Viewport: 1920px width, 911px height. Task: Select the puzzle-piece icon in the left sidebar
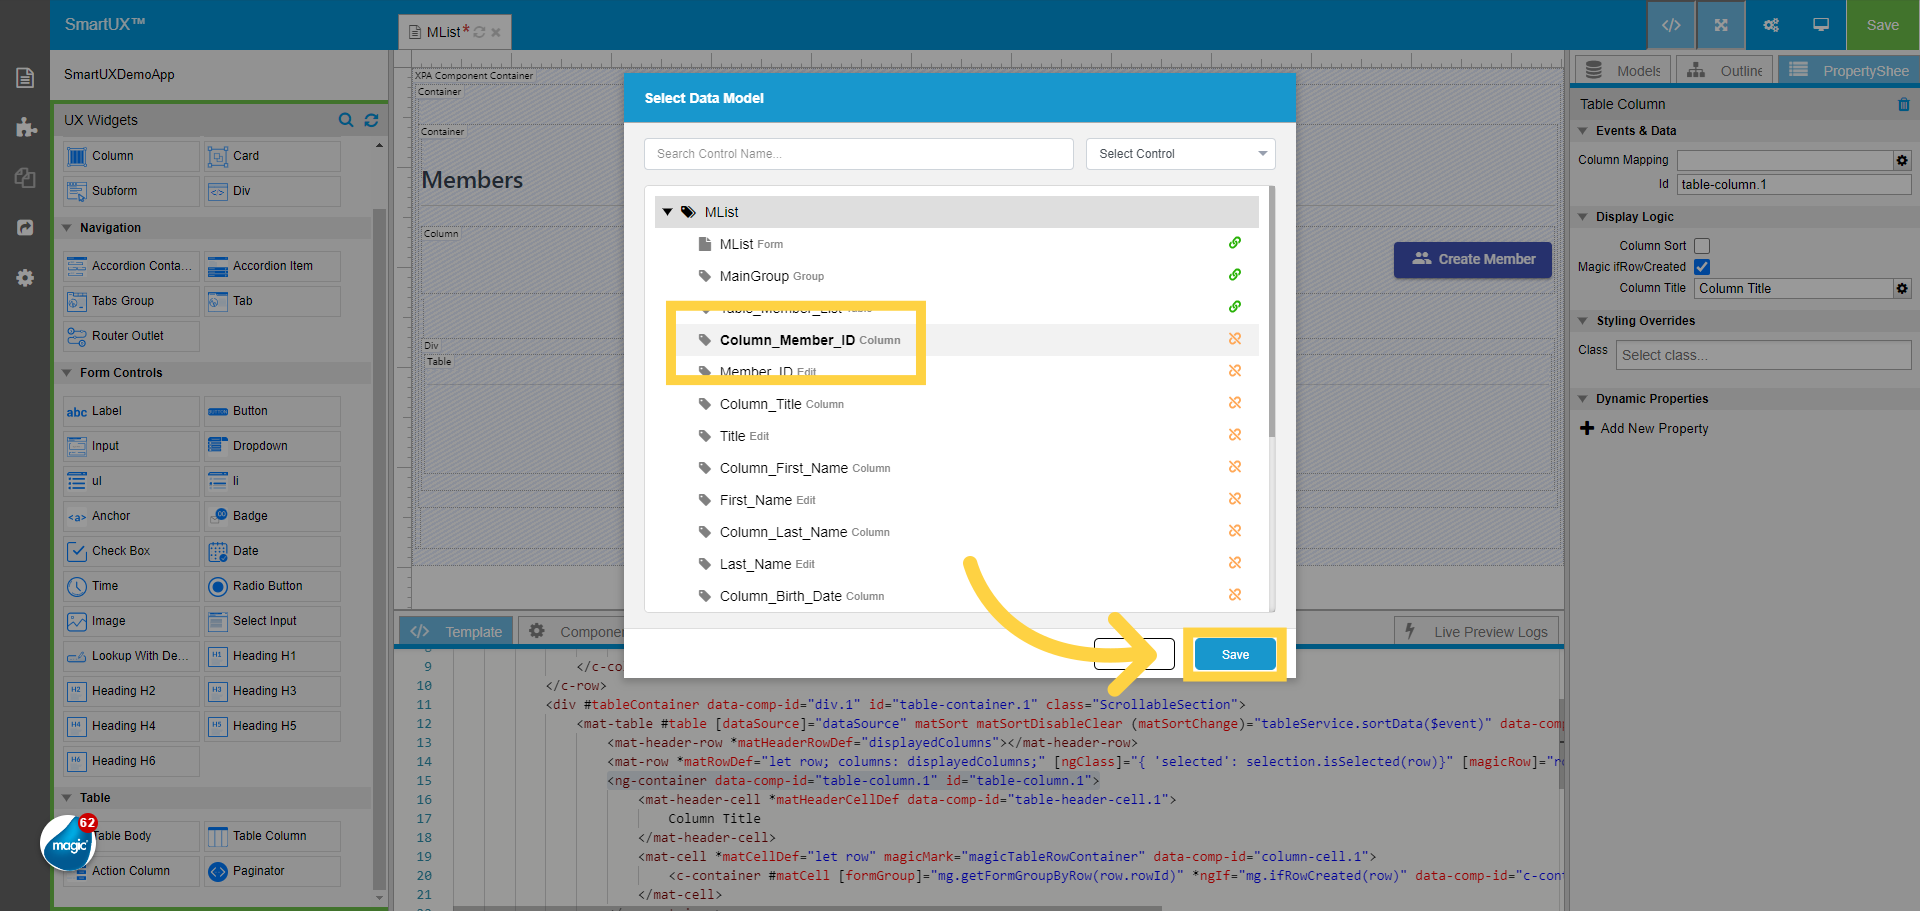[x=24, y=128]
